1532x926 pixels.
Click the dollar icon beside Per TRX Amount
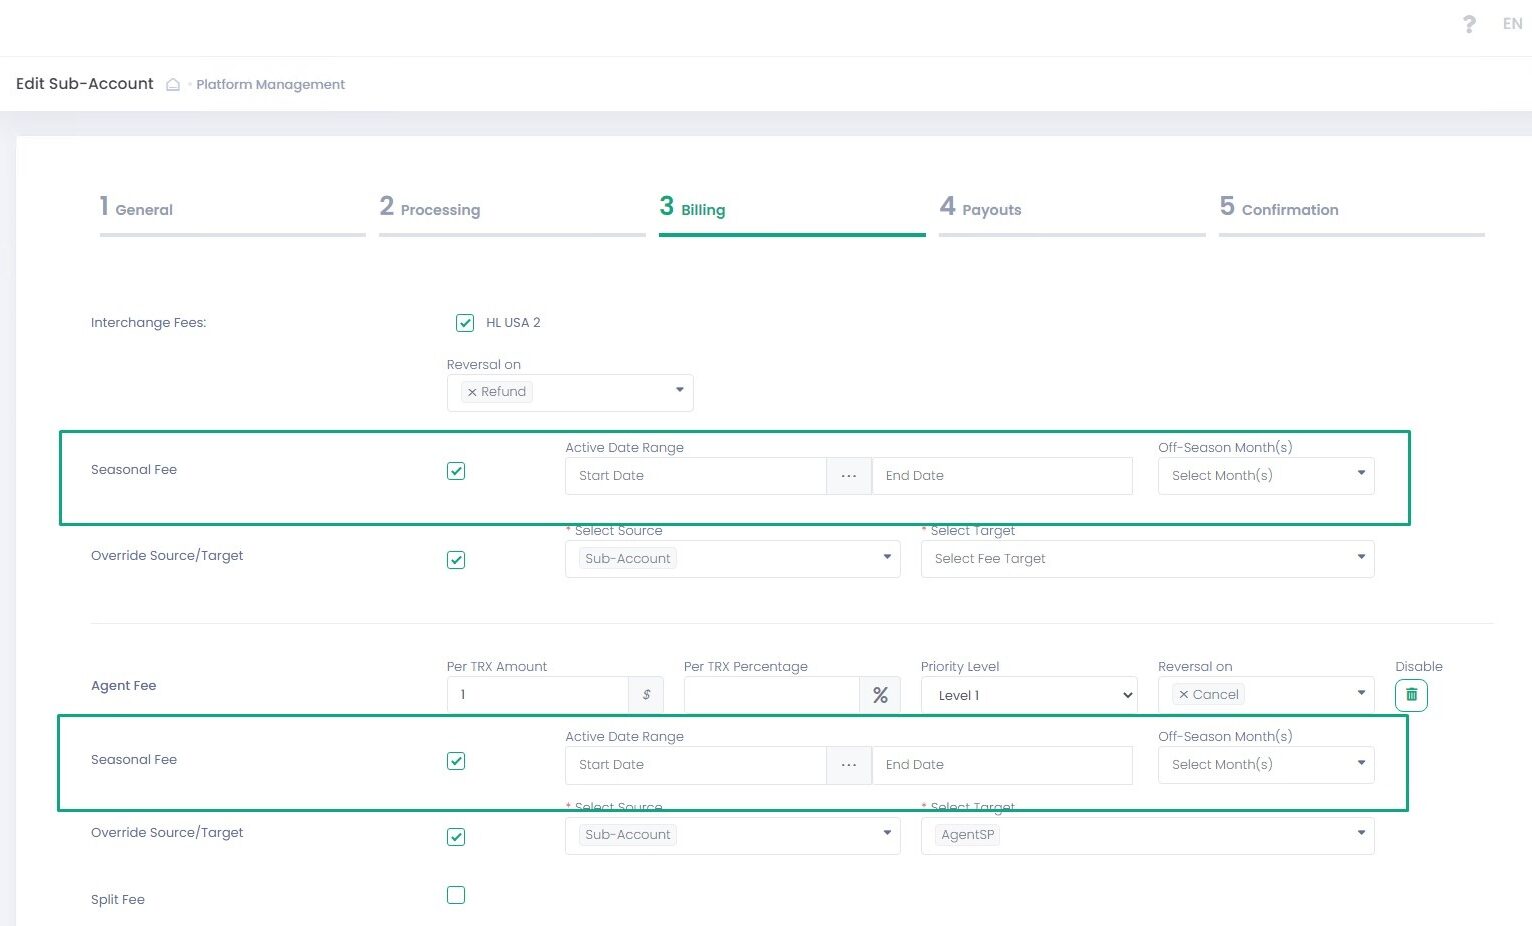pos(646,695)
